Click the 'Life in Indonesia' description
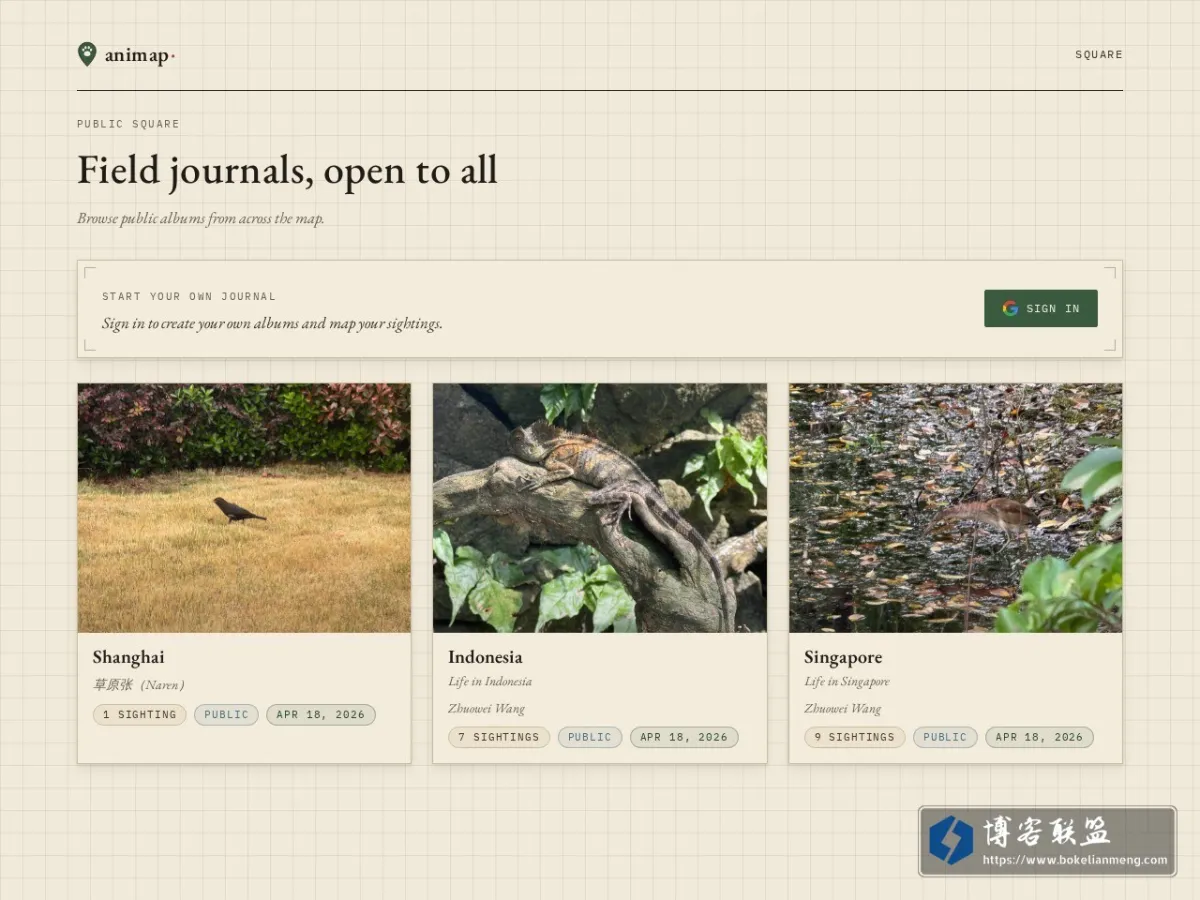This screenshot has height=900, width=1200. pos(490,682)
